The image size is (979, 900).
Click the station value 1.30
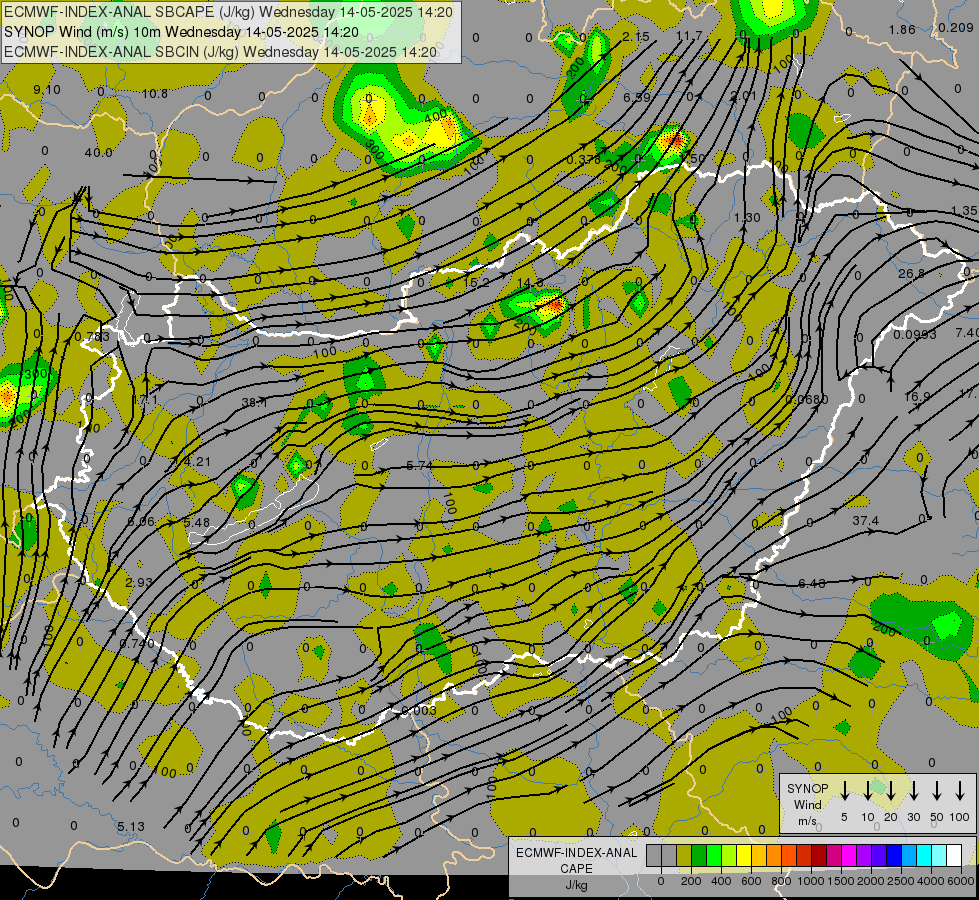click(747, 217)
